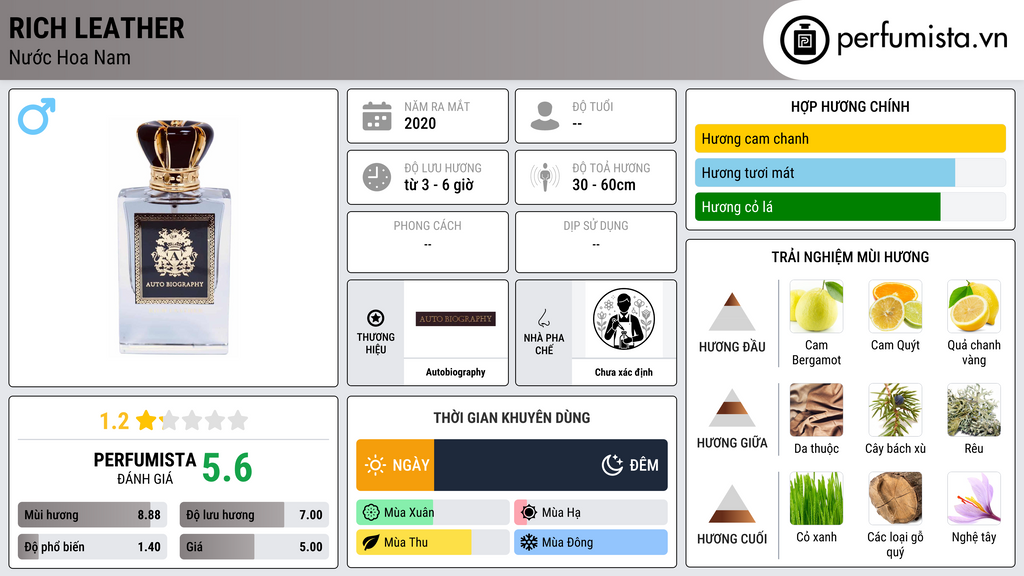This screenshot has height=576, width=1024.
Task: Click the blue male gender symbol icon
Action: tap(37, 116)
